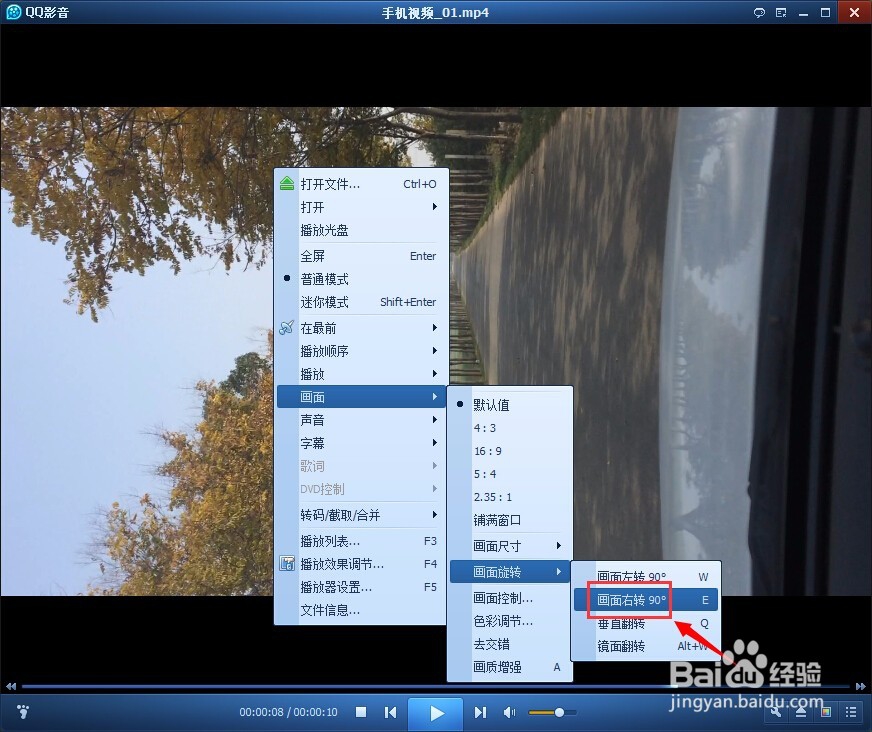
Task: Click the playback progress bar to seek
Action: [x=300, y=687]
